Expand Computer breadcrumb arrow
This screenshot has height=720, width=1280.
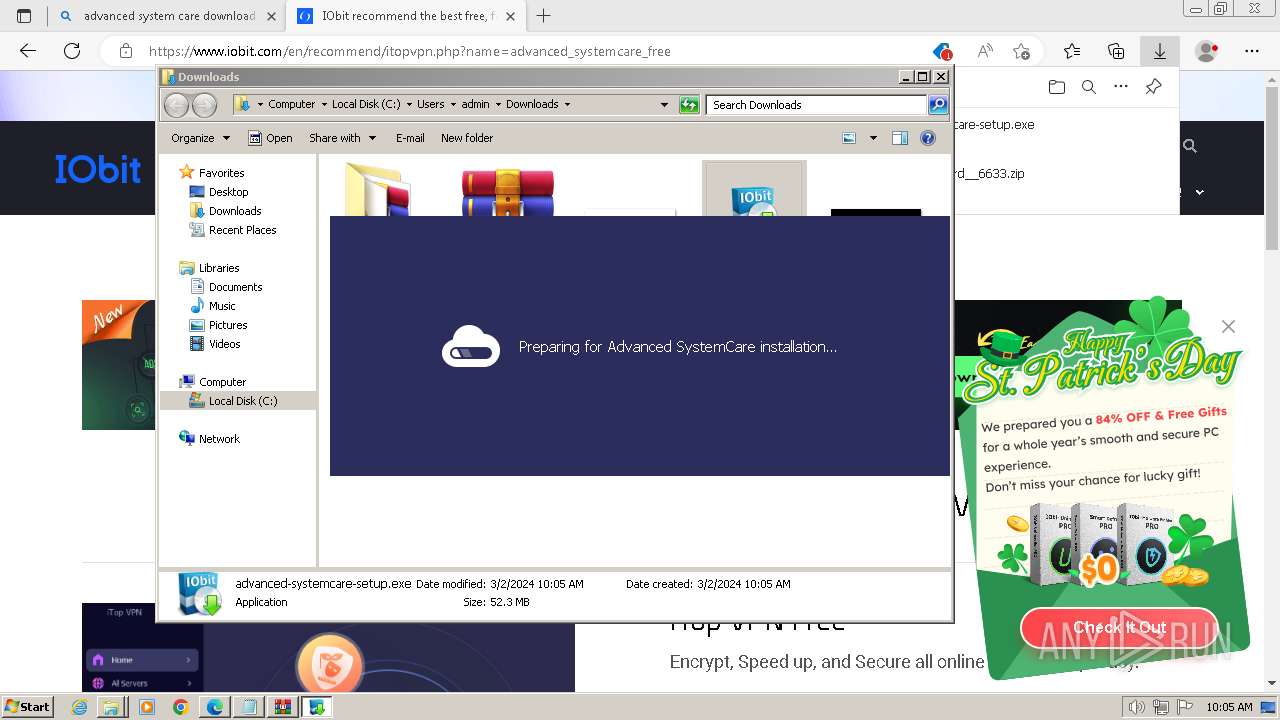click(324, 104)
